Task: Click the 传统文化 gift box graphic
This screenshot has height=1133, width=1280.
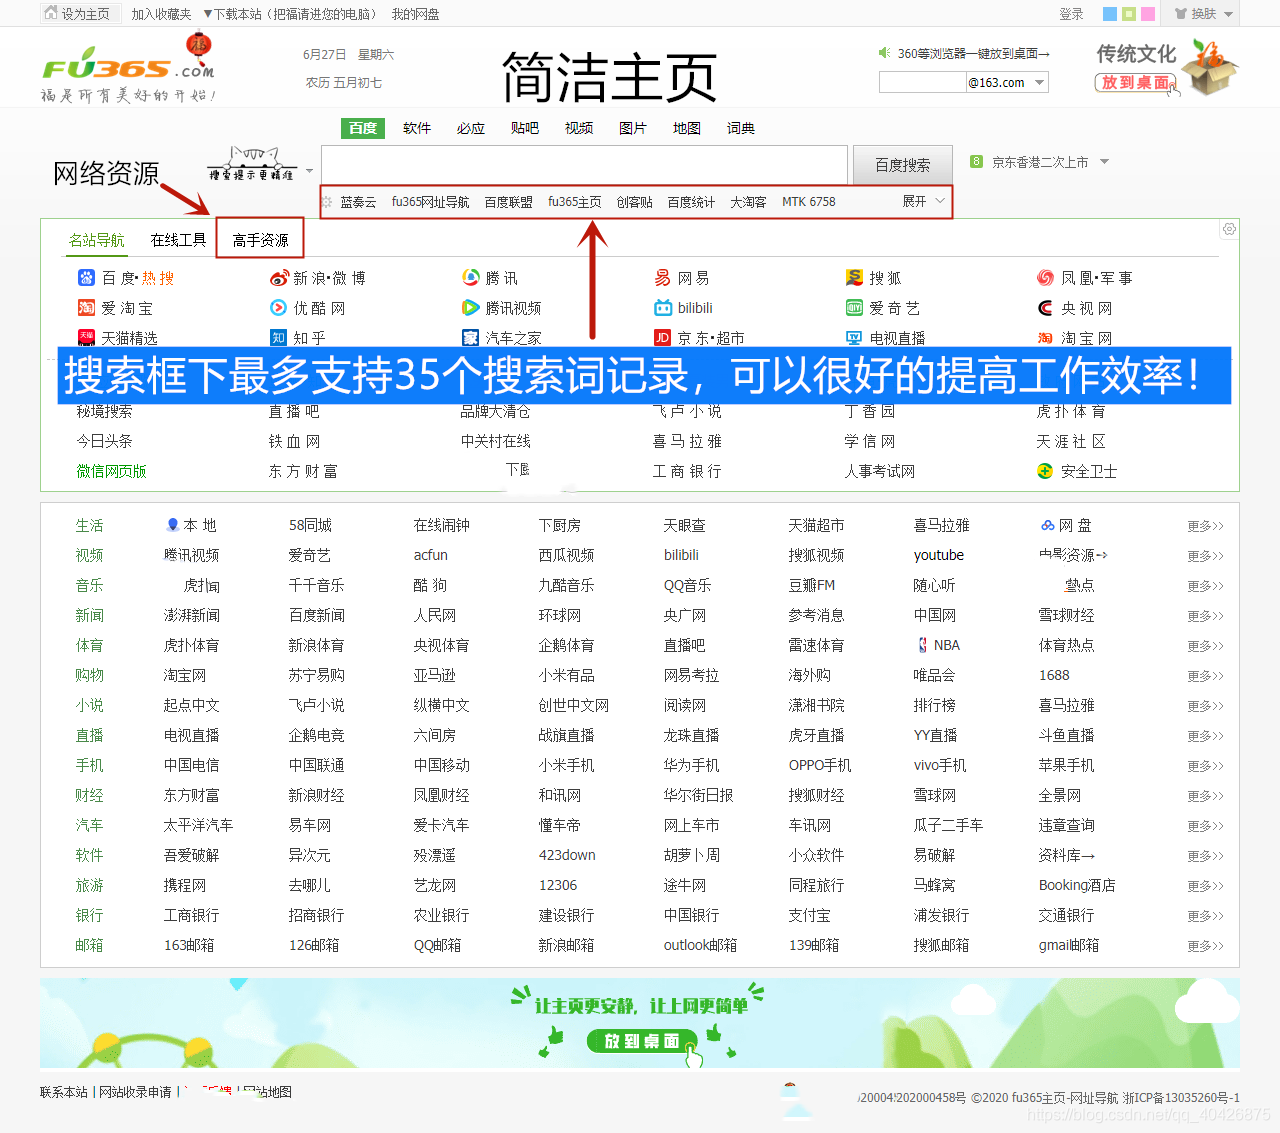Action: pos(1210,68)
